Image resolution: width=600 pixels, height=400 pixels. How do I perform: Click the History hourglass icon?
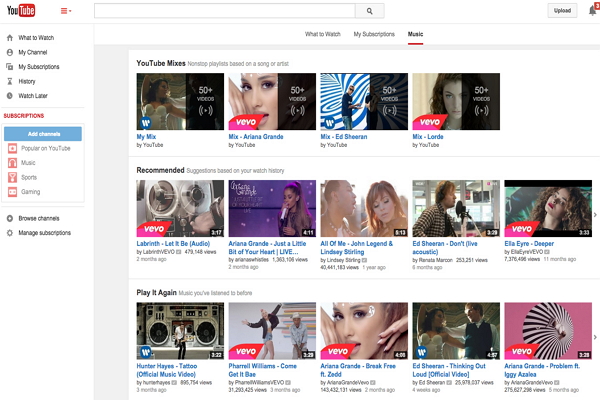point(10,81)
